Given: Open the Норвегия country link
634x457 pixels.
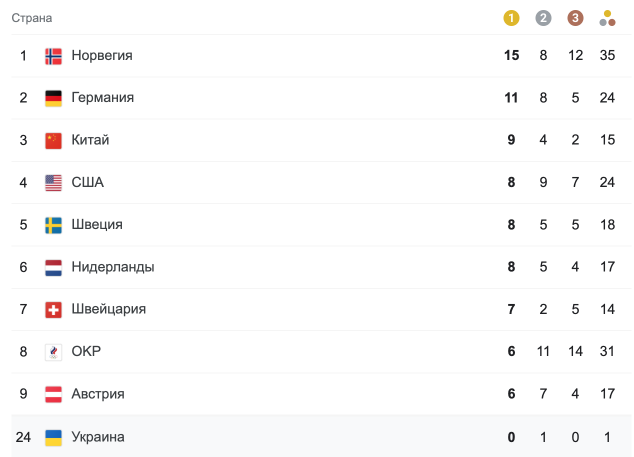Looking at the screenshot, I should pos(102,56).
